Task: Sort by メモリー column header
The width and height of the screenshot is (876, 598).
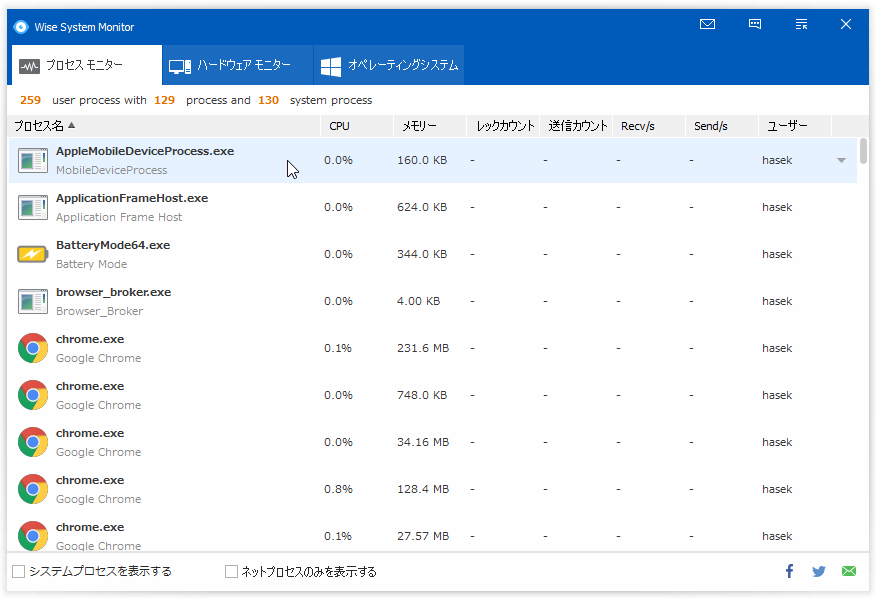Action: [430, 126]
